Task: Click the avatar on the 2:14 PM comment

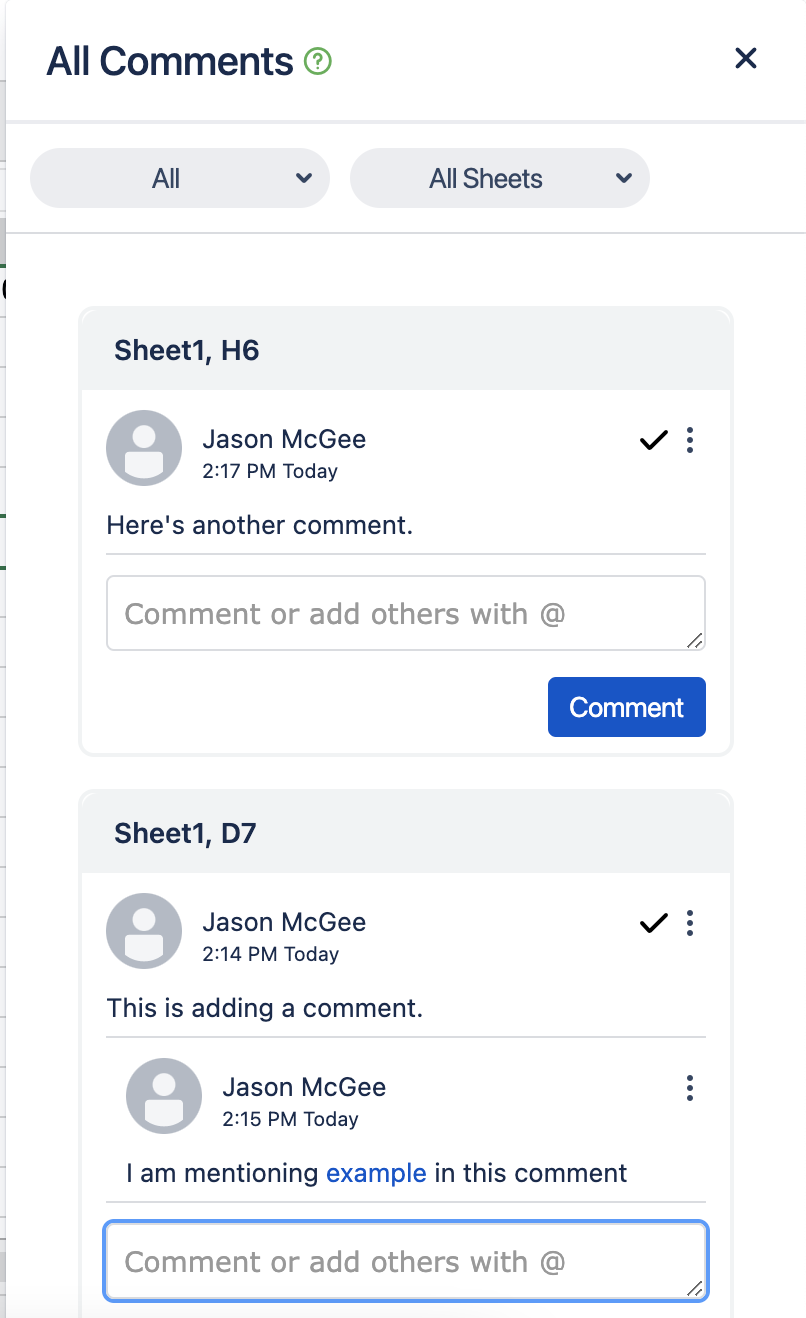Action: (144, 931)
